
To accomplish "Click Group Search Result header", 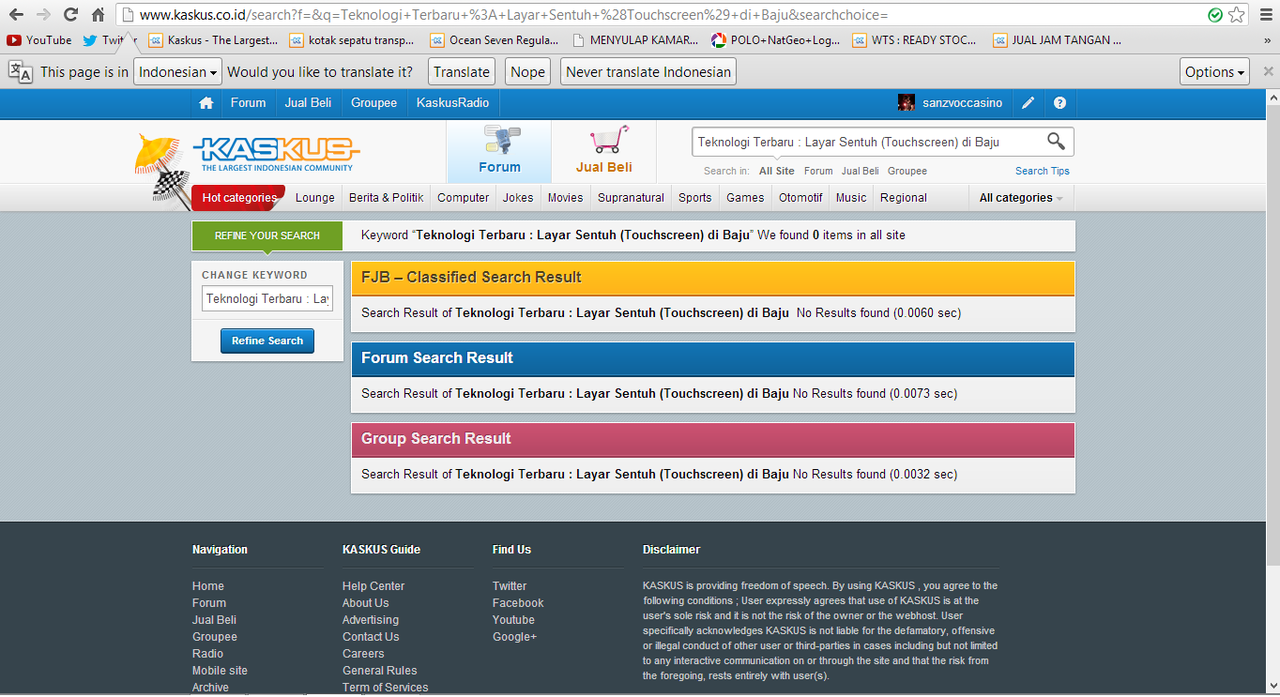I will click(x=712, y=439).
